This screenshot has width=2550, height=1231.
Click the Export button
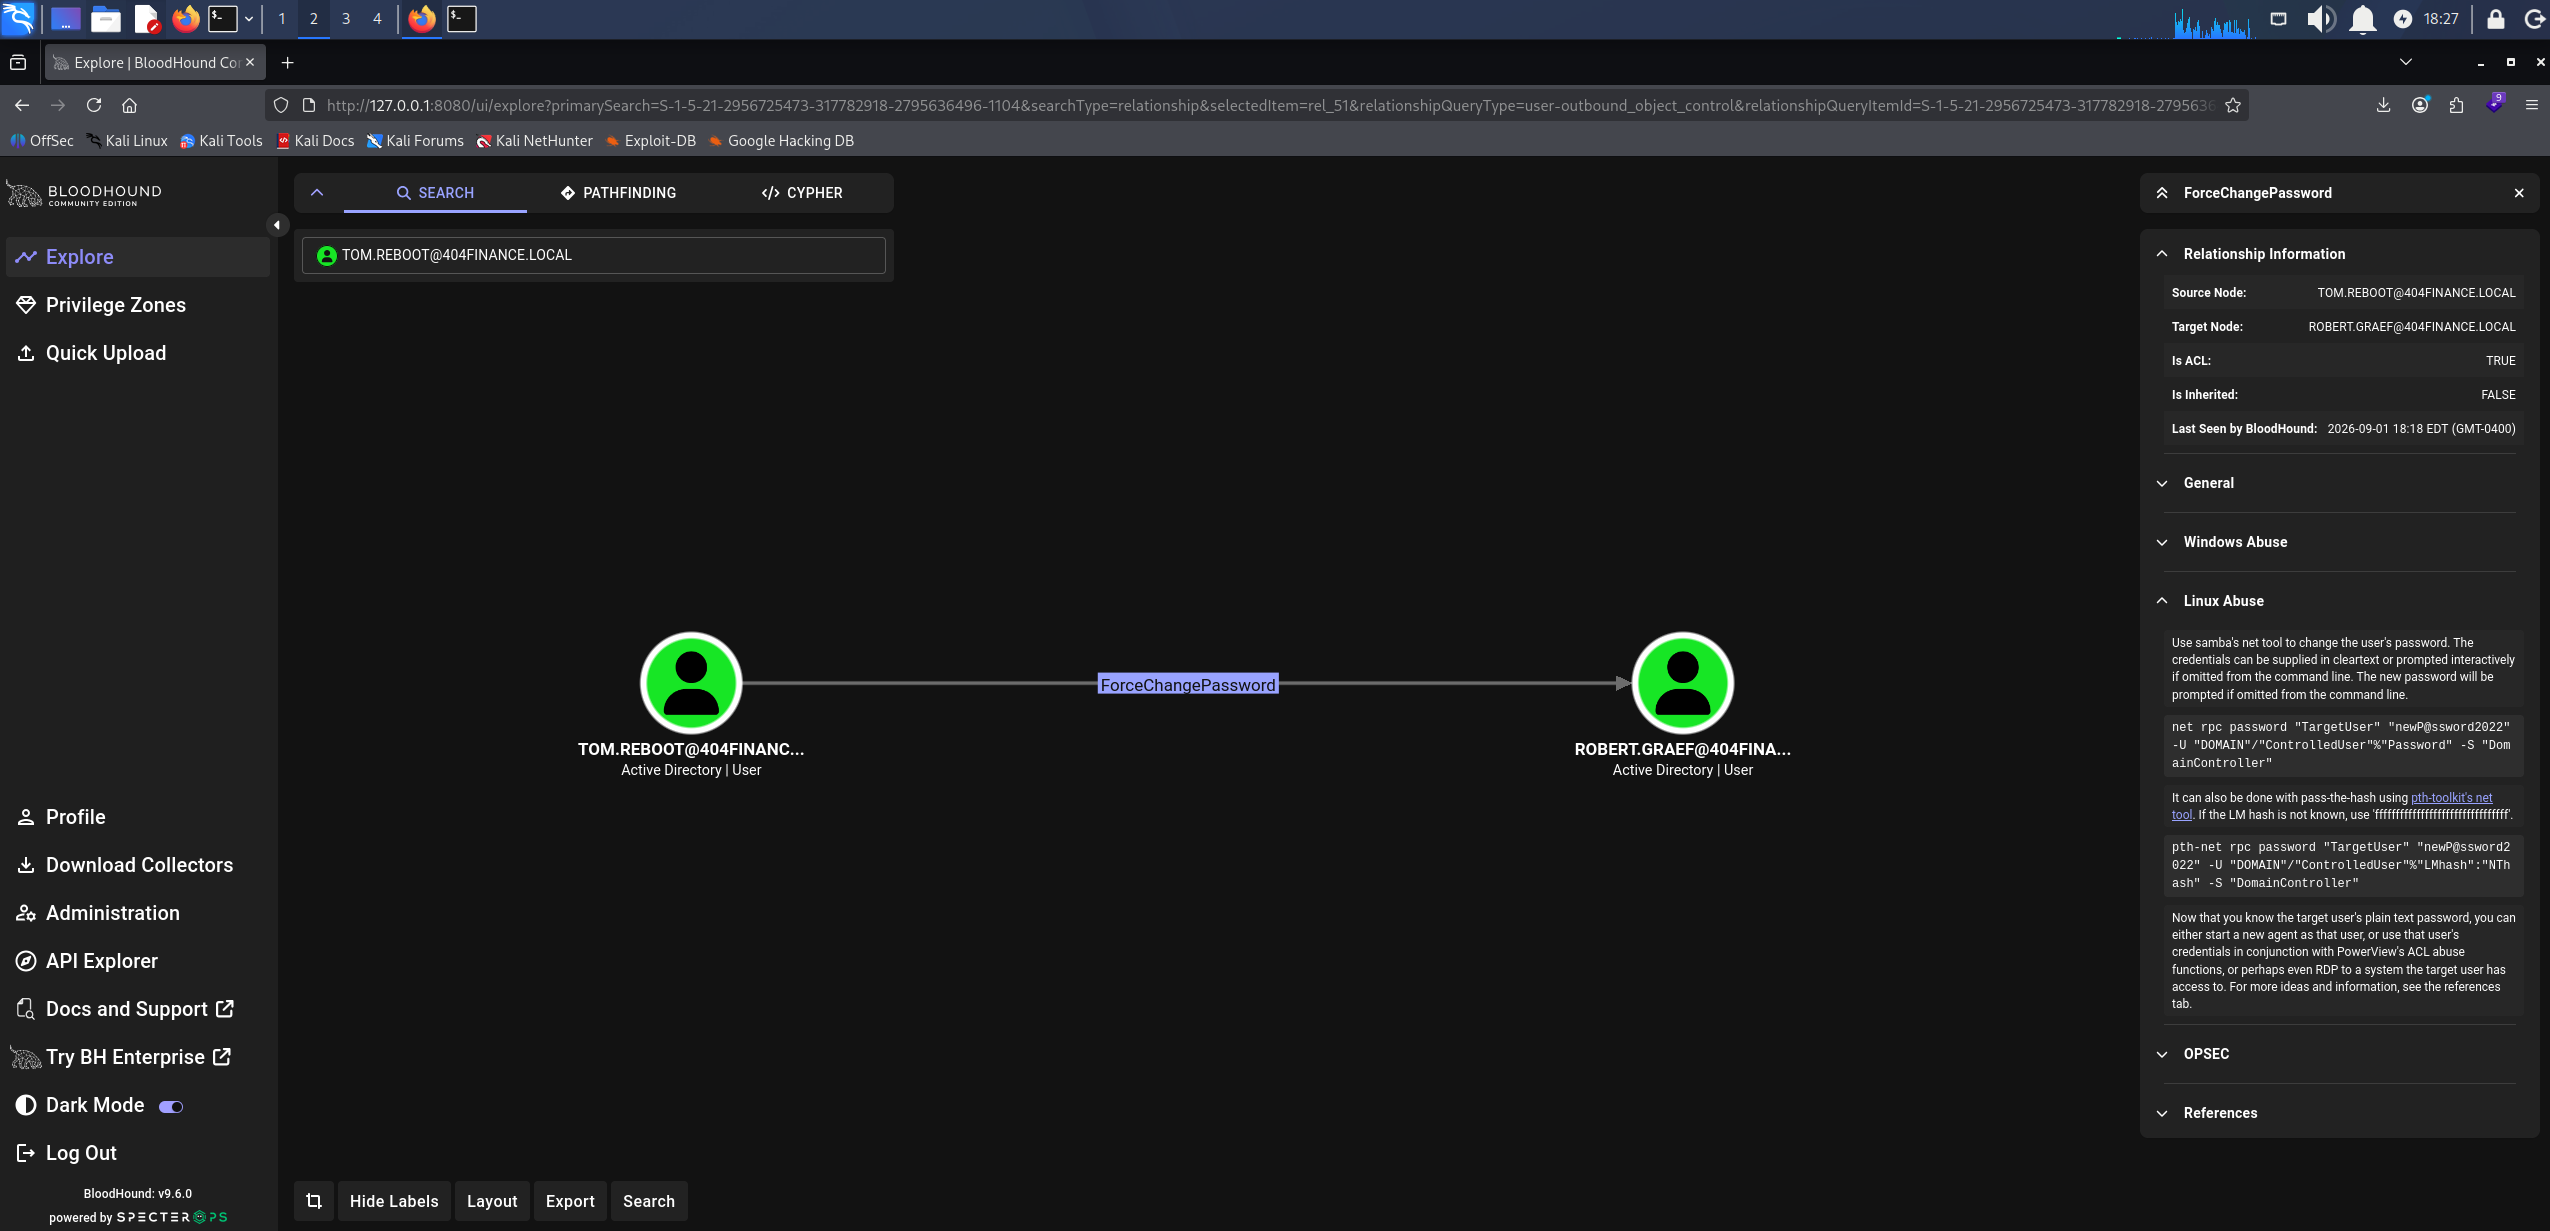tap(570, 1201)
